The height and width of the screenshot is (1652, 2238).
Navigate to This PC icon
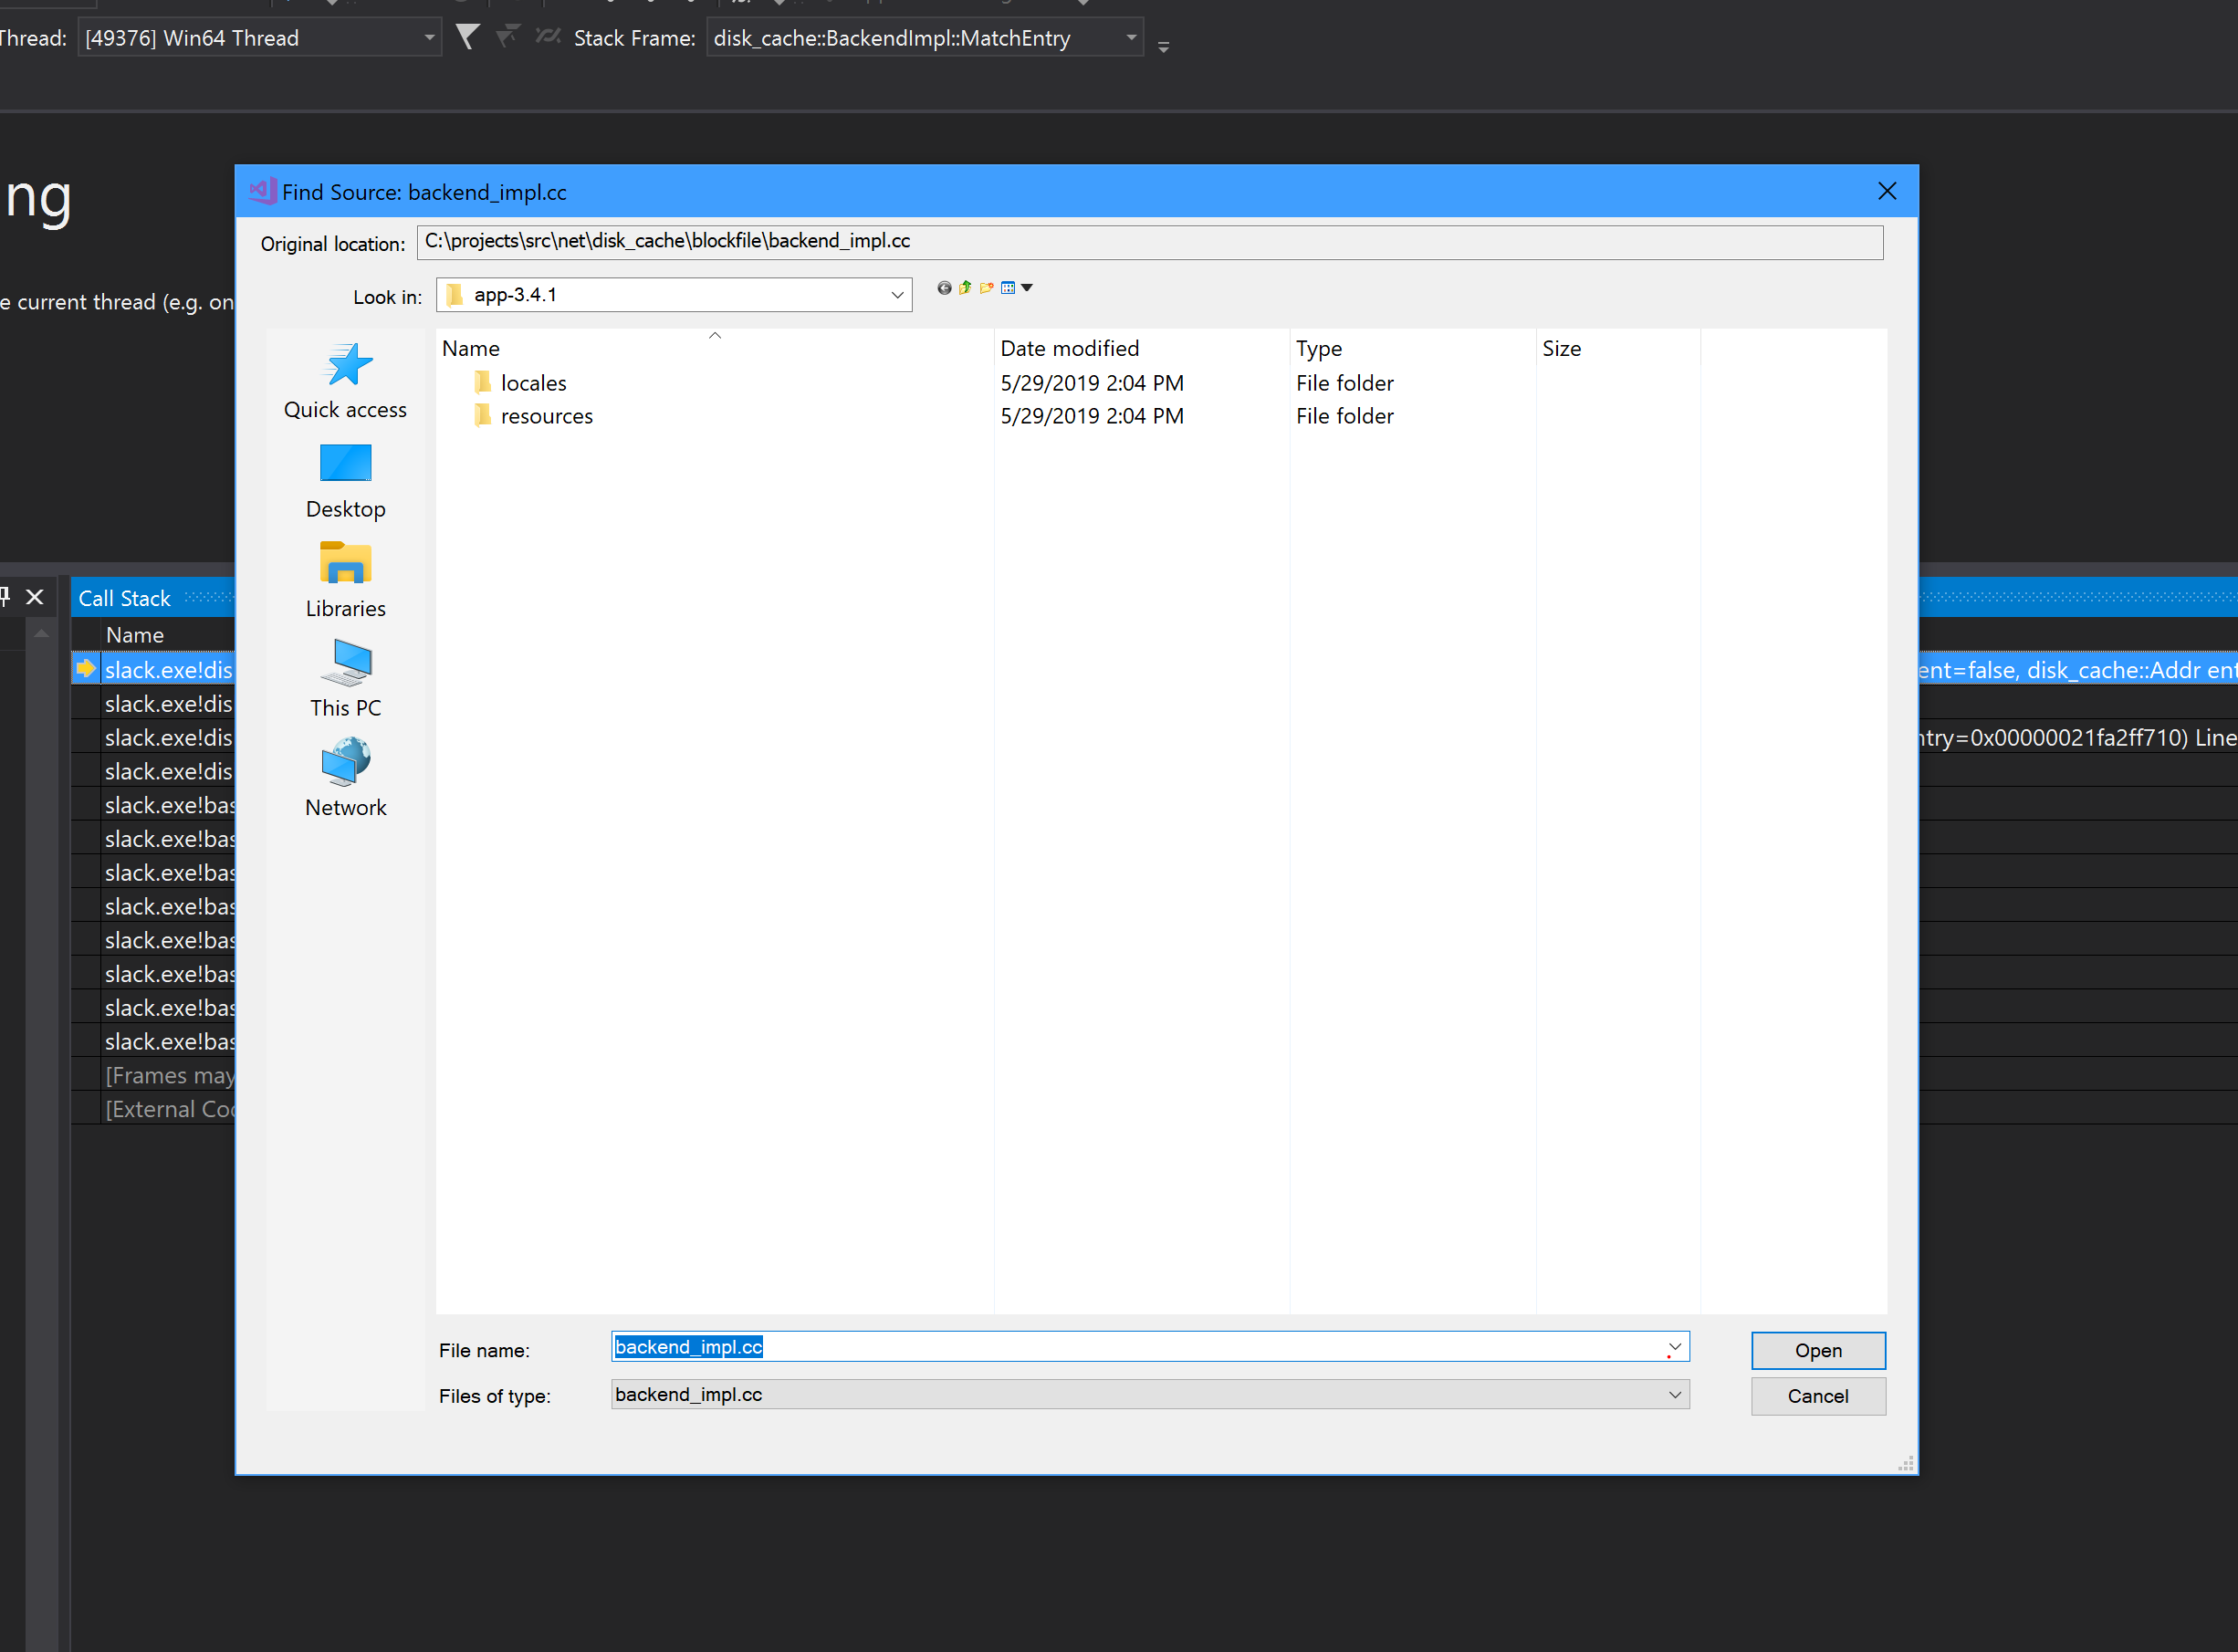coord(344,679)
